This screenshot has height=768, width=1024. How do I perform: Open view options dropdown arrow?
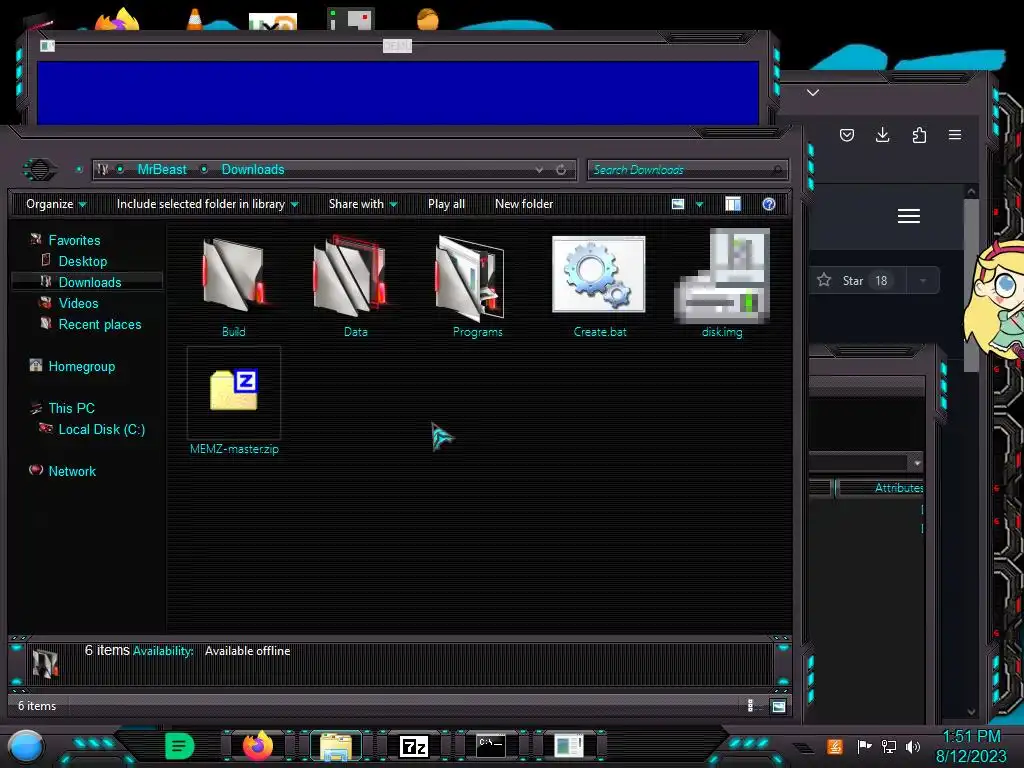coord(699,204)
